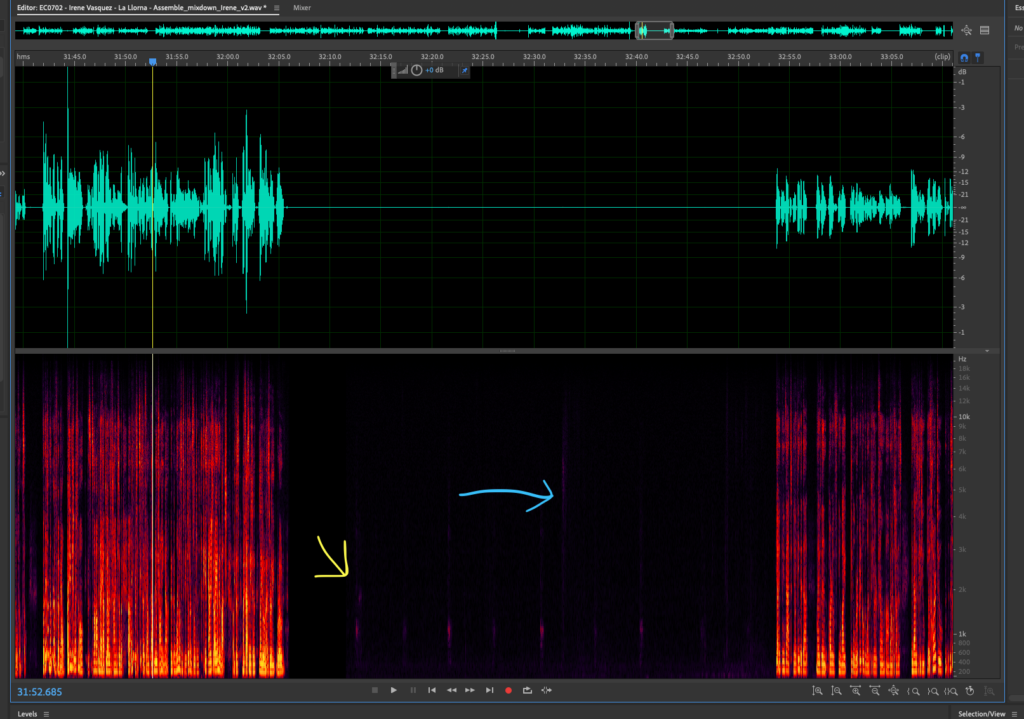Click the Selection/View panel tab
Image resolution: width=1024 pixels, height=719 pixels.
[x=982, y=714]
